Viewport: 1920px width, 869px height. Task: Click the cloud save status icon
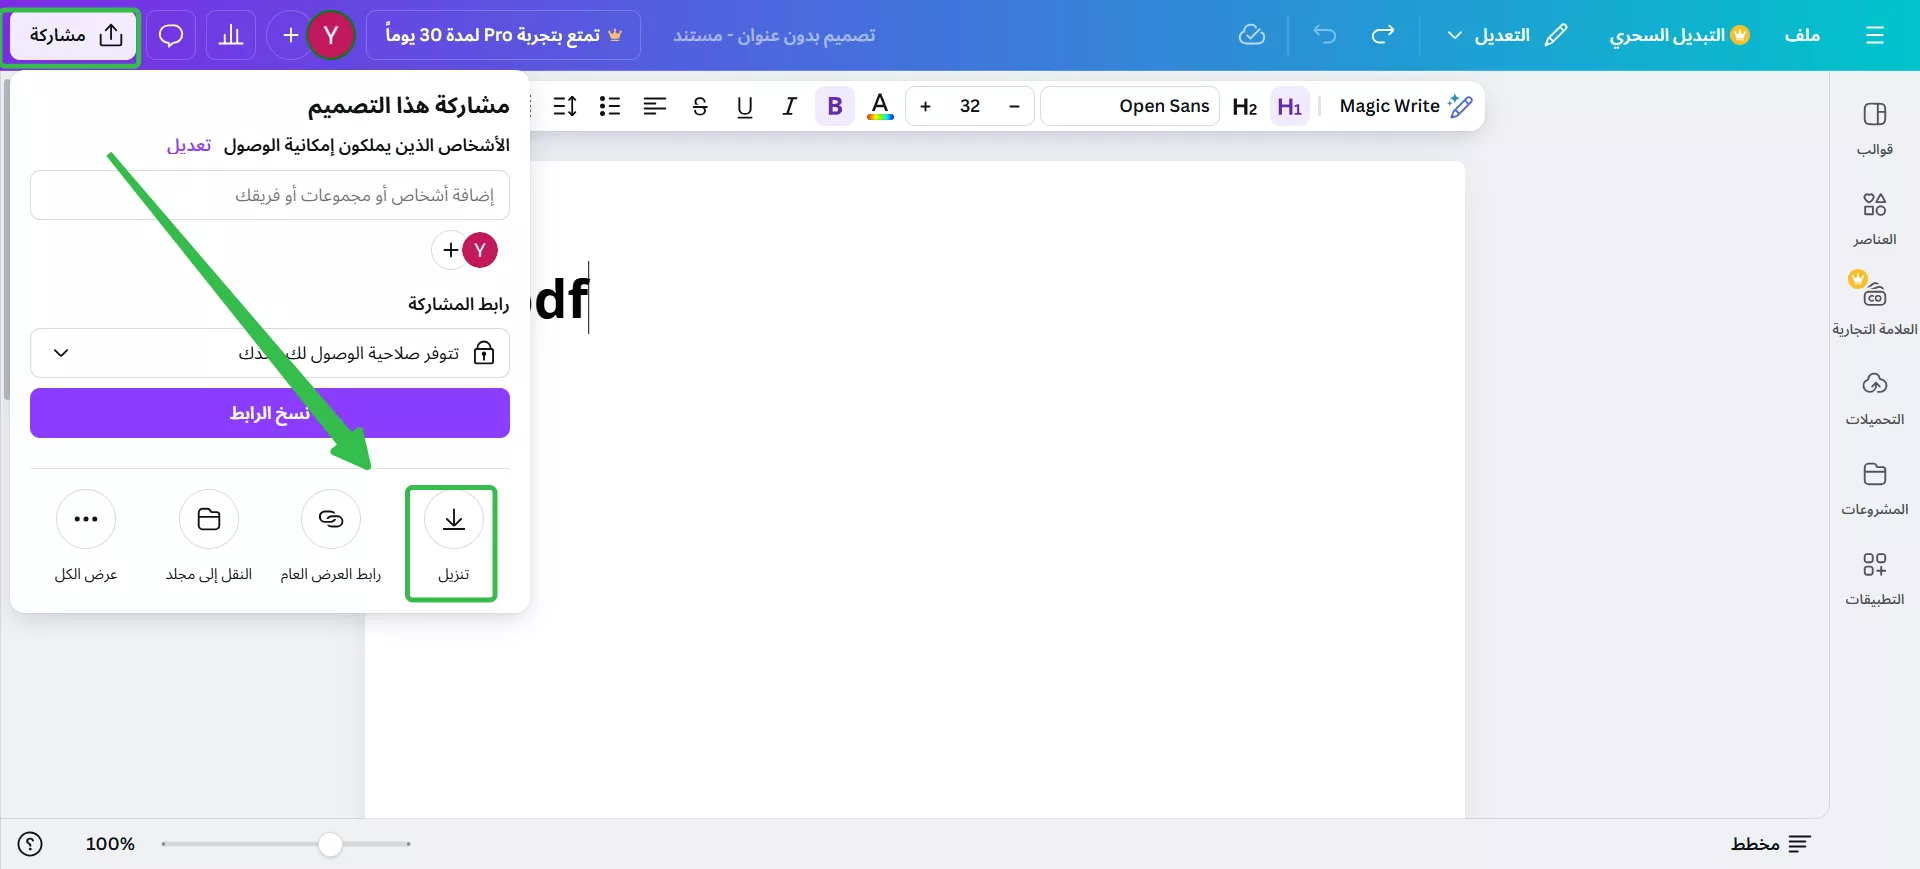pos(1251,35)
